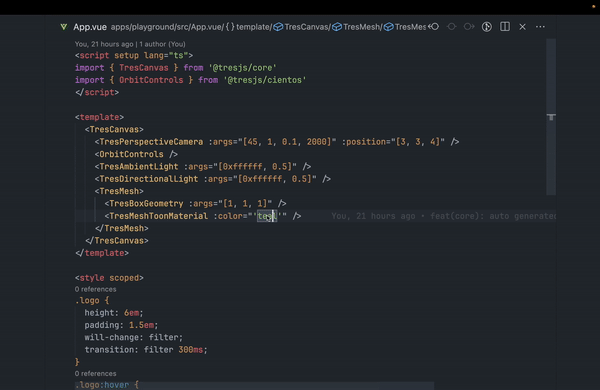This screenshot has height=390, width=600.
Task: Click the closing </template> tag
Action: coord(102,253)
